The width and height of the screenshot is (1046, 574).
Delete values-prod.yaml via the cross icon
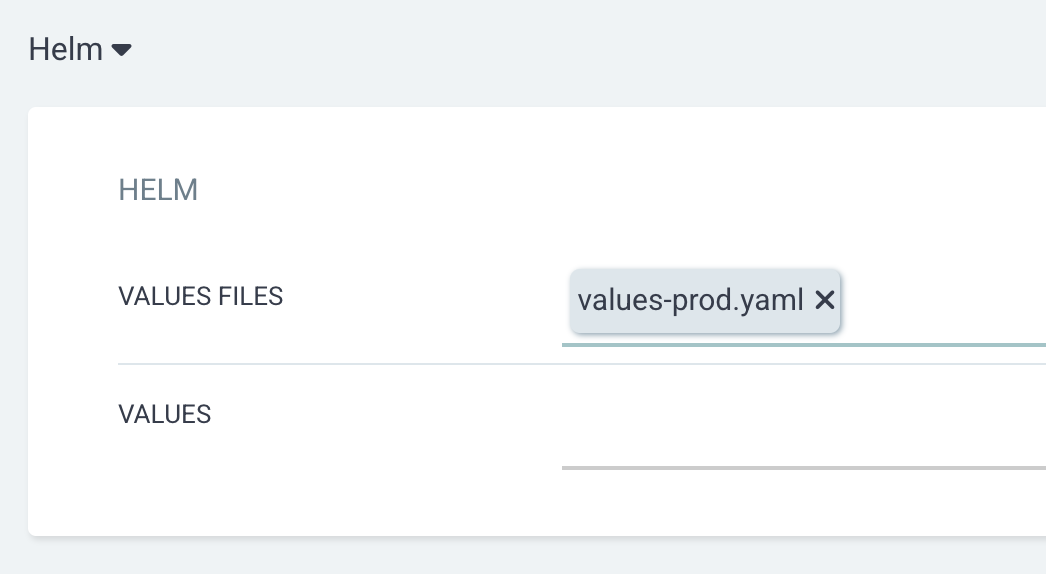(x=825, y=300)
